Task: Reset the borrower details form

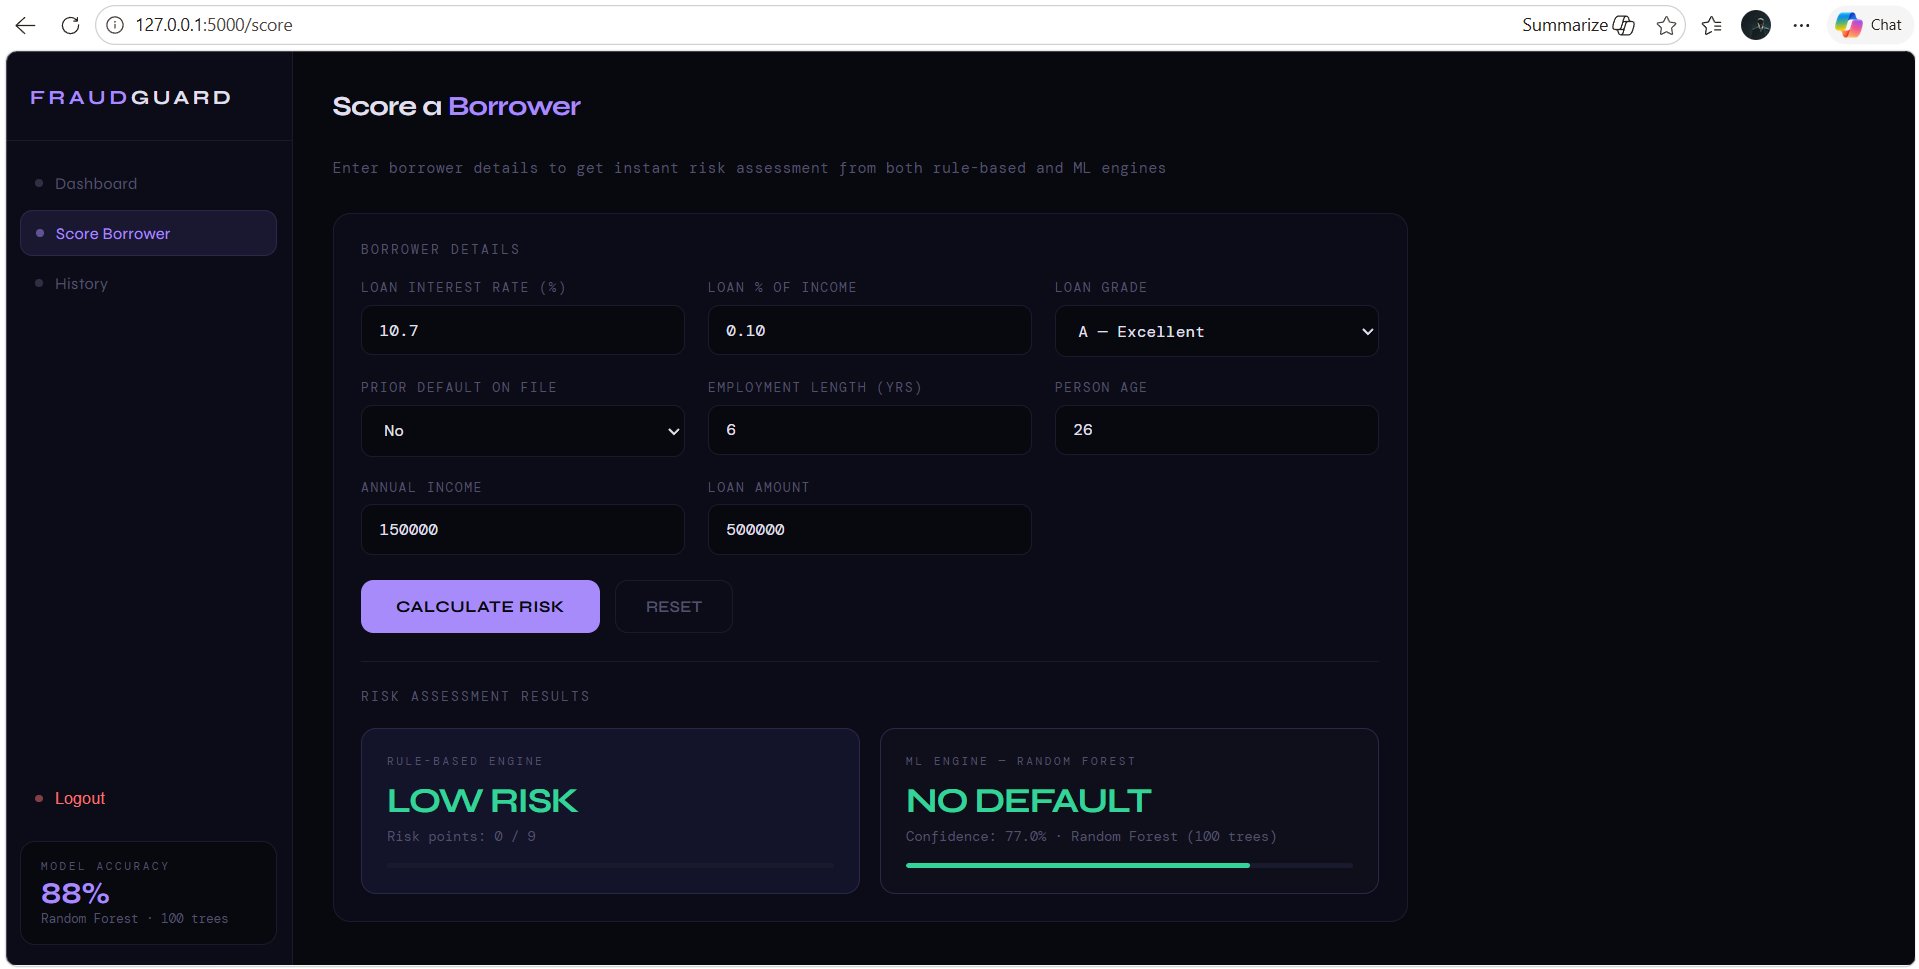Action: tap(673, 606)
